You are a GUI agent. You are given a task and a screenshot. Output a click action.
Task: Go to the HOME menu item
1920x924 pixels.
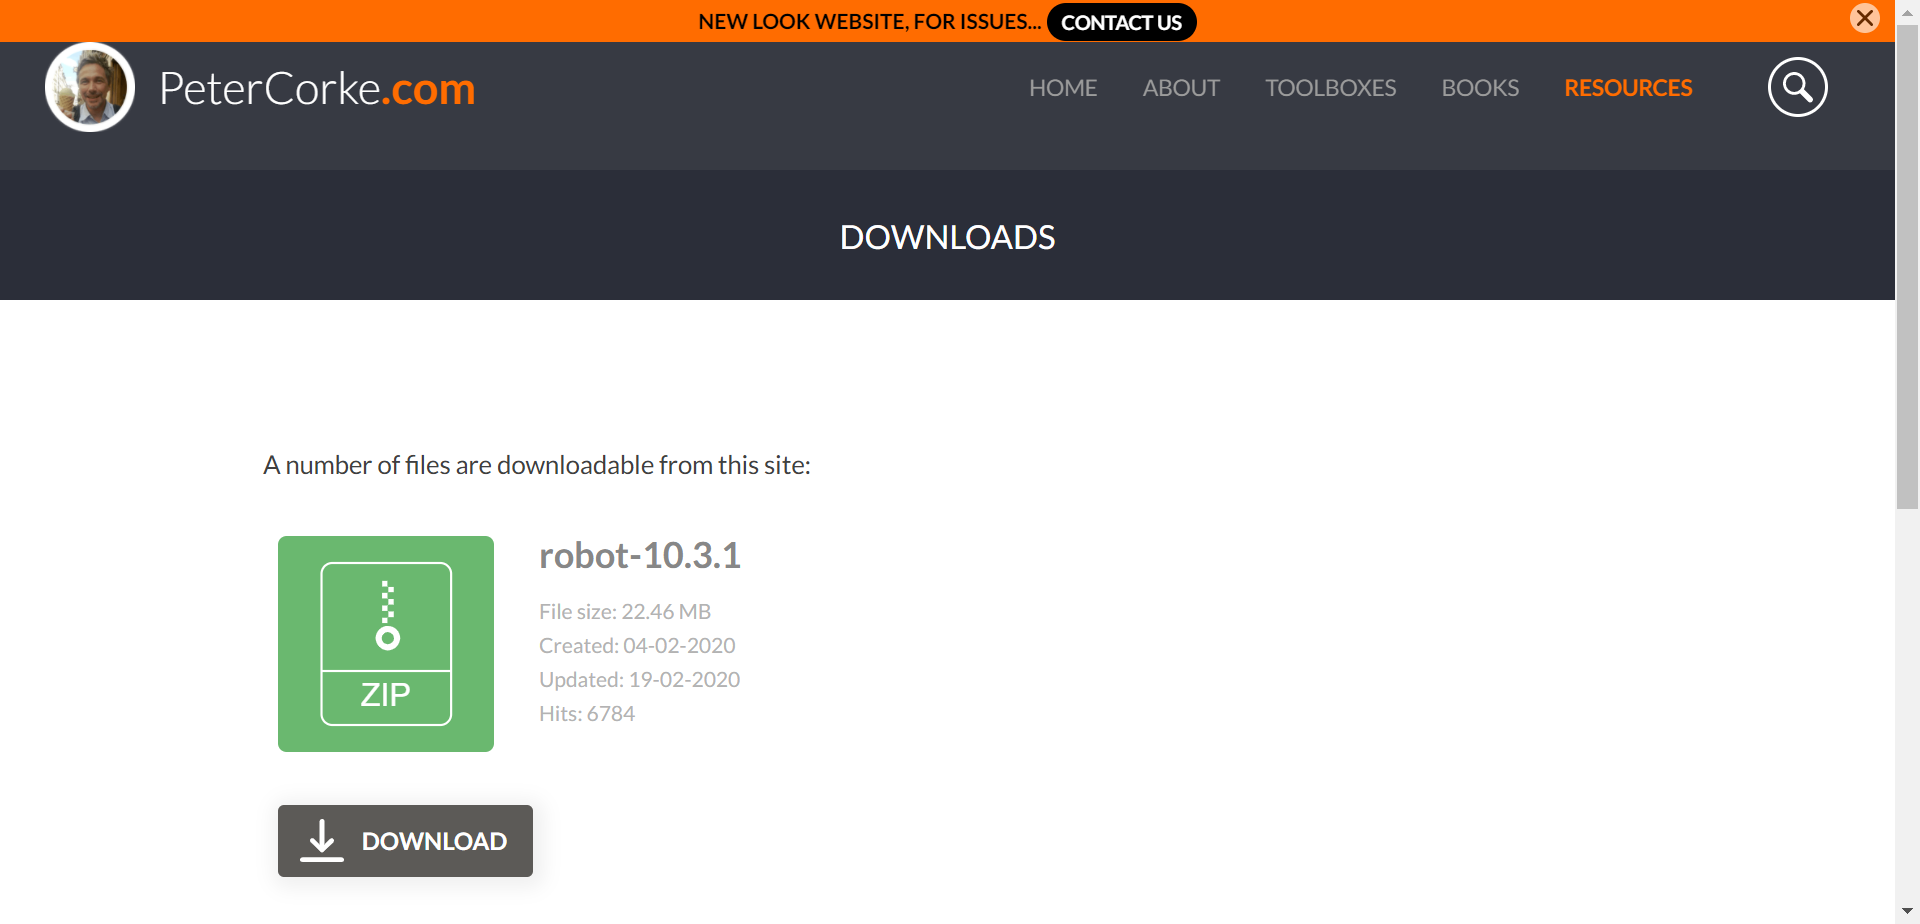tap(1063, 88)
